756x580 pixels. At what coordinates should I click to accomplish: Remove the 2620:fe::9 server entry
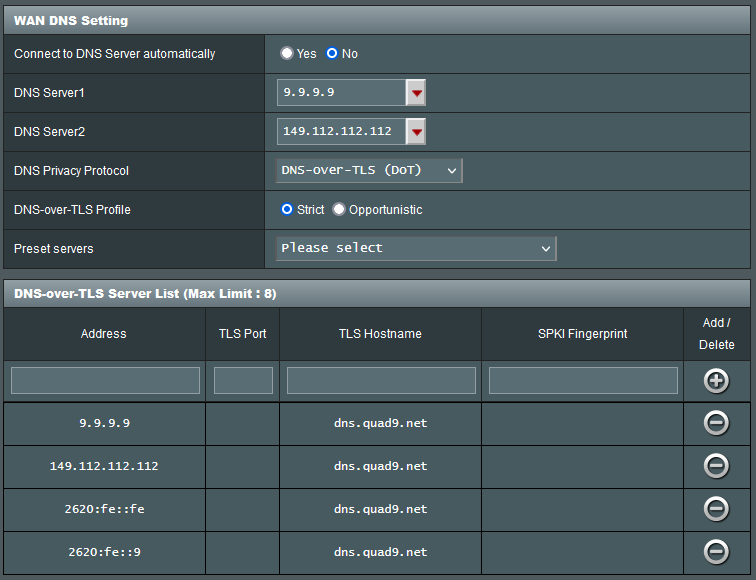pyautogui.click(x=716, y=552)
